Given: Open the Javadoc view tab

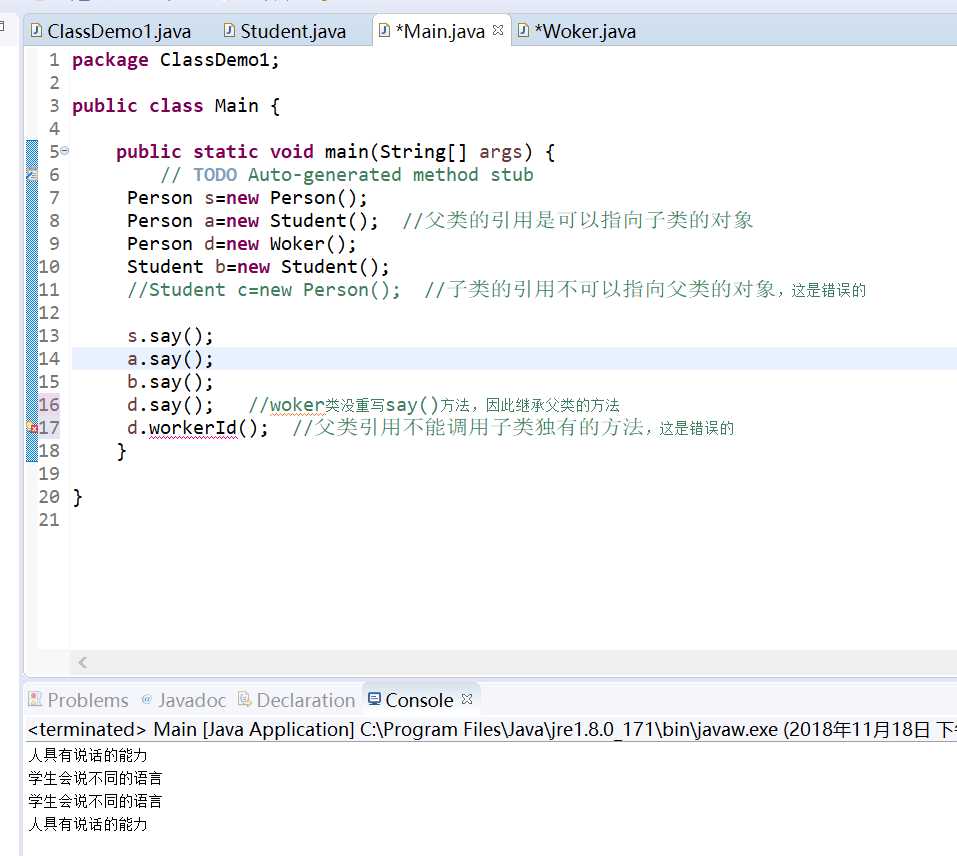Looking at the screenshot, I should click(x=183, y=700).
